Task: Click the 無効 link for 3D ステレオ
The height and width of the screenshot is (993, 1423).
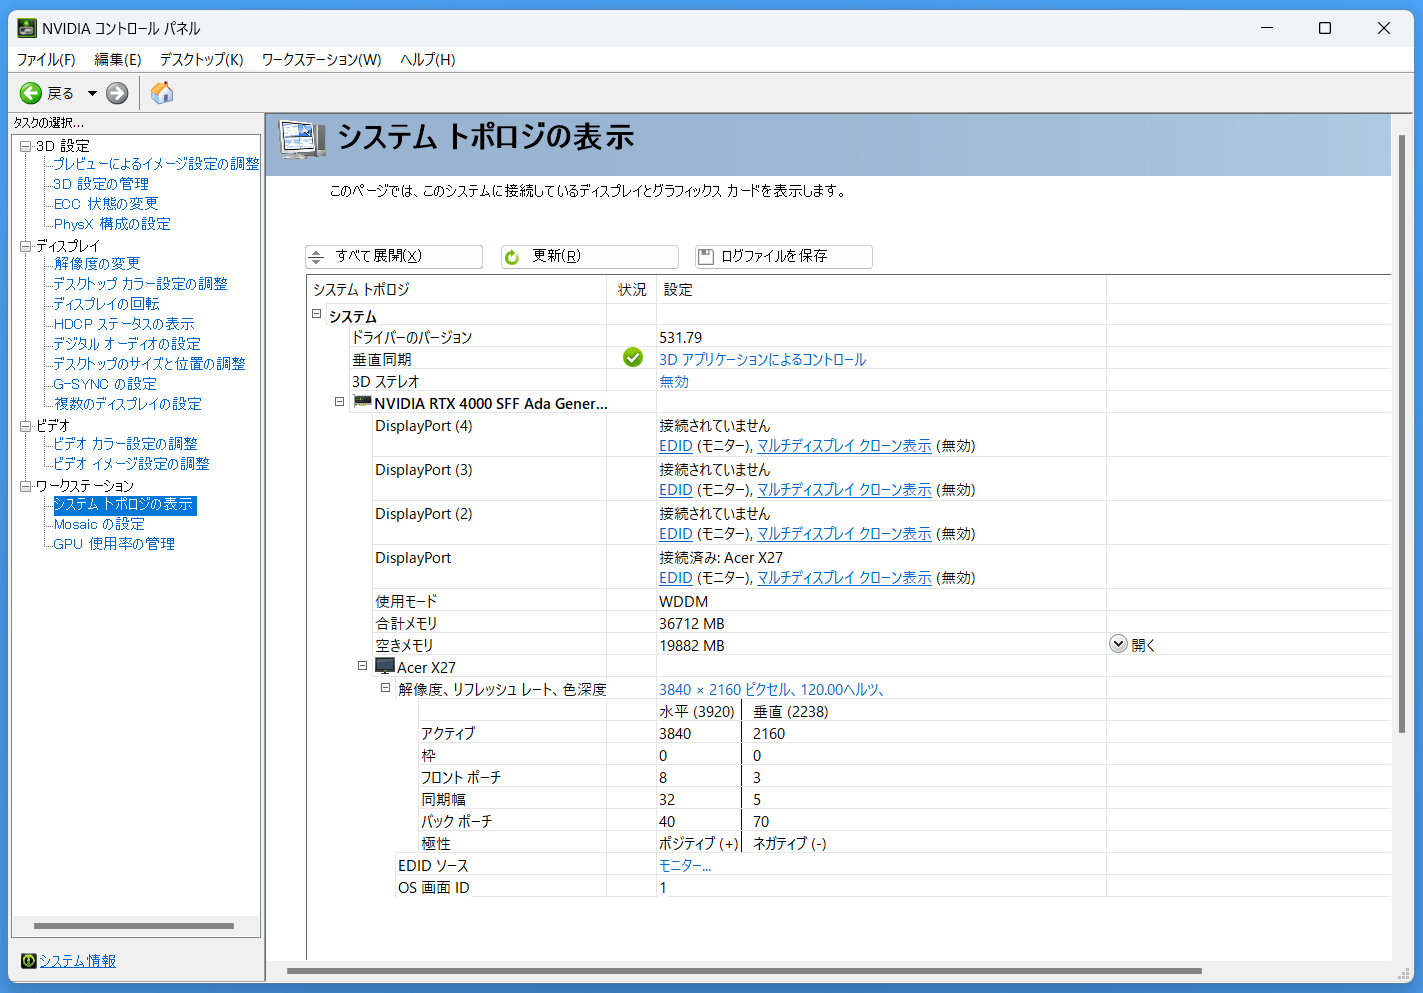Action: pos(674,381)
